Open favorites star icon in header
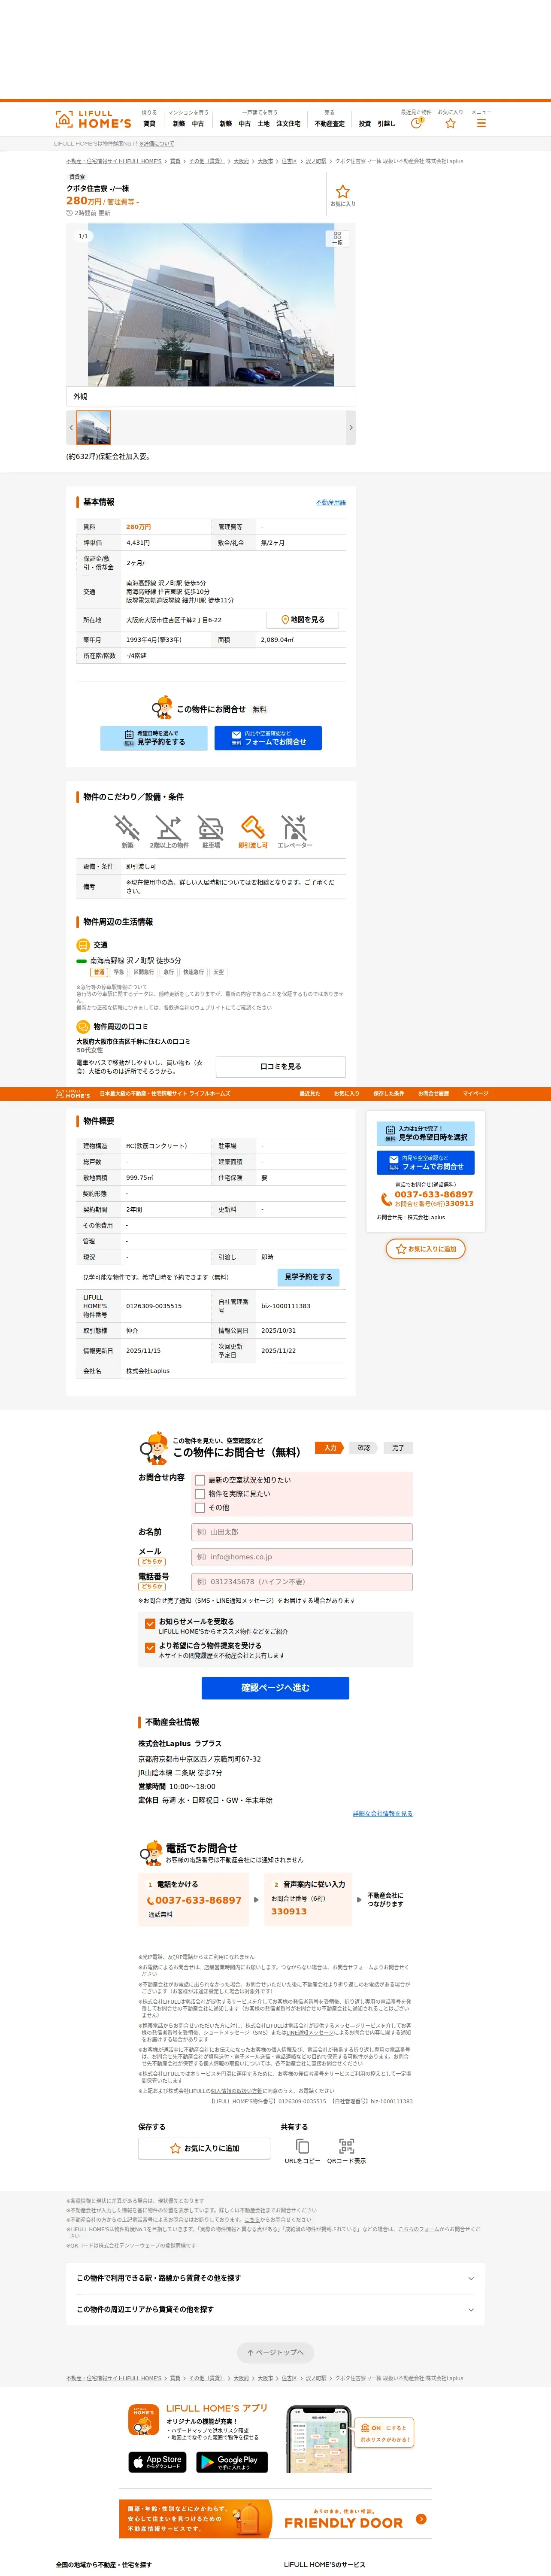 click(x=450, y=123)
